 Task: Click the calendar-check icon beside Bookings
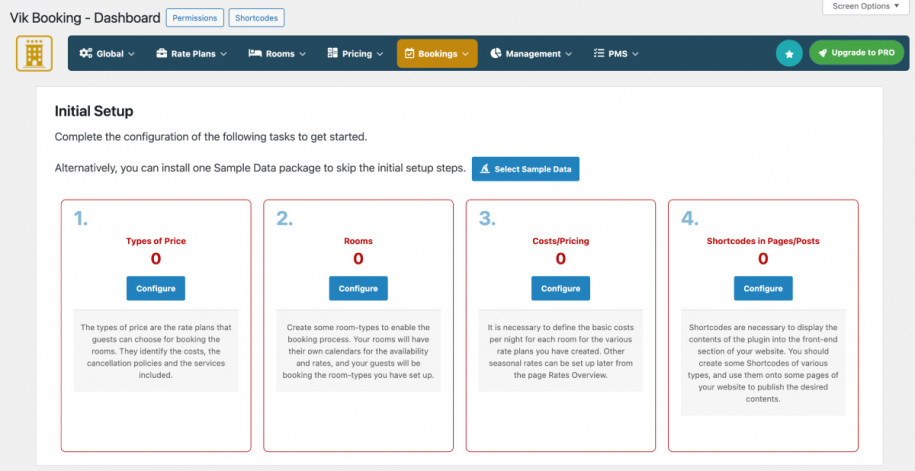(x=409, y=53)
